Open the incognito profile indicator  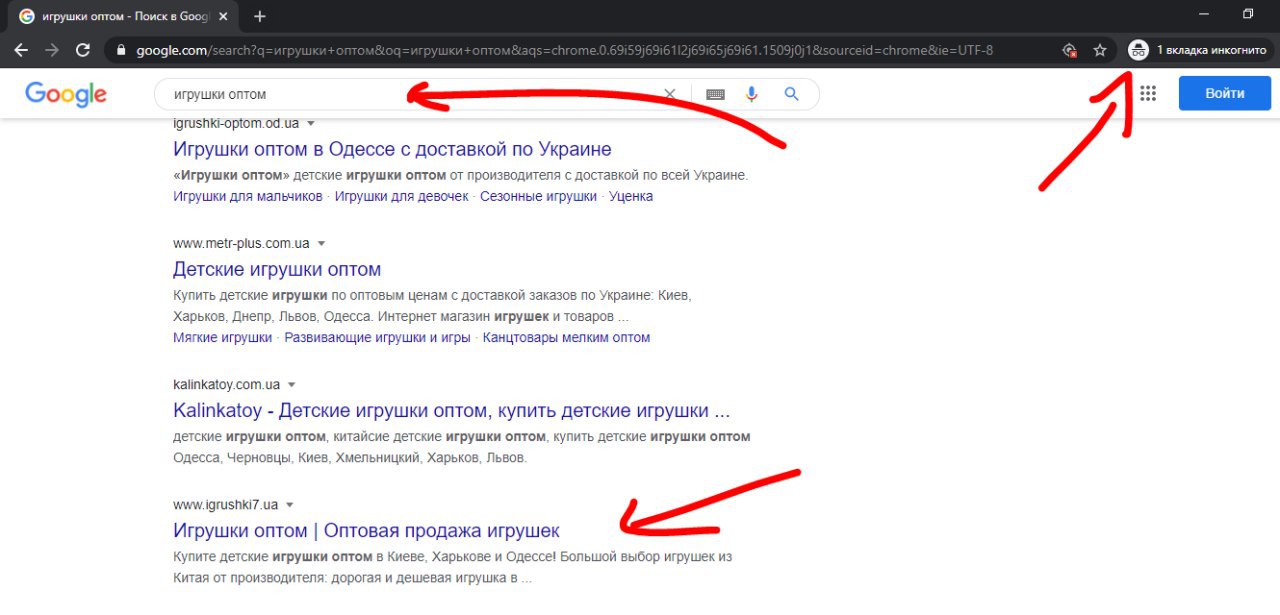[1200, 50]
